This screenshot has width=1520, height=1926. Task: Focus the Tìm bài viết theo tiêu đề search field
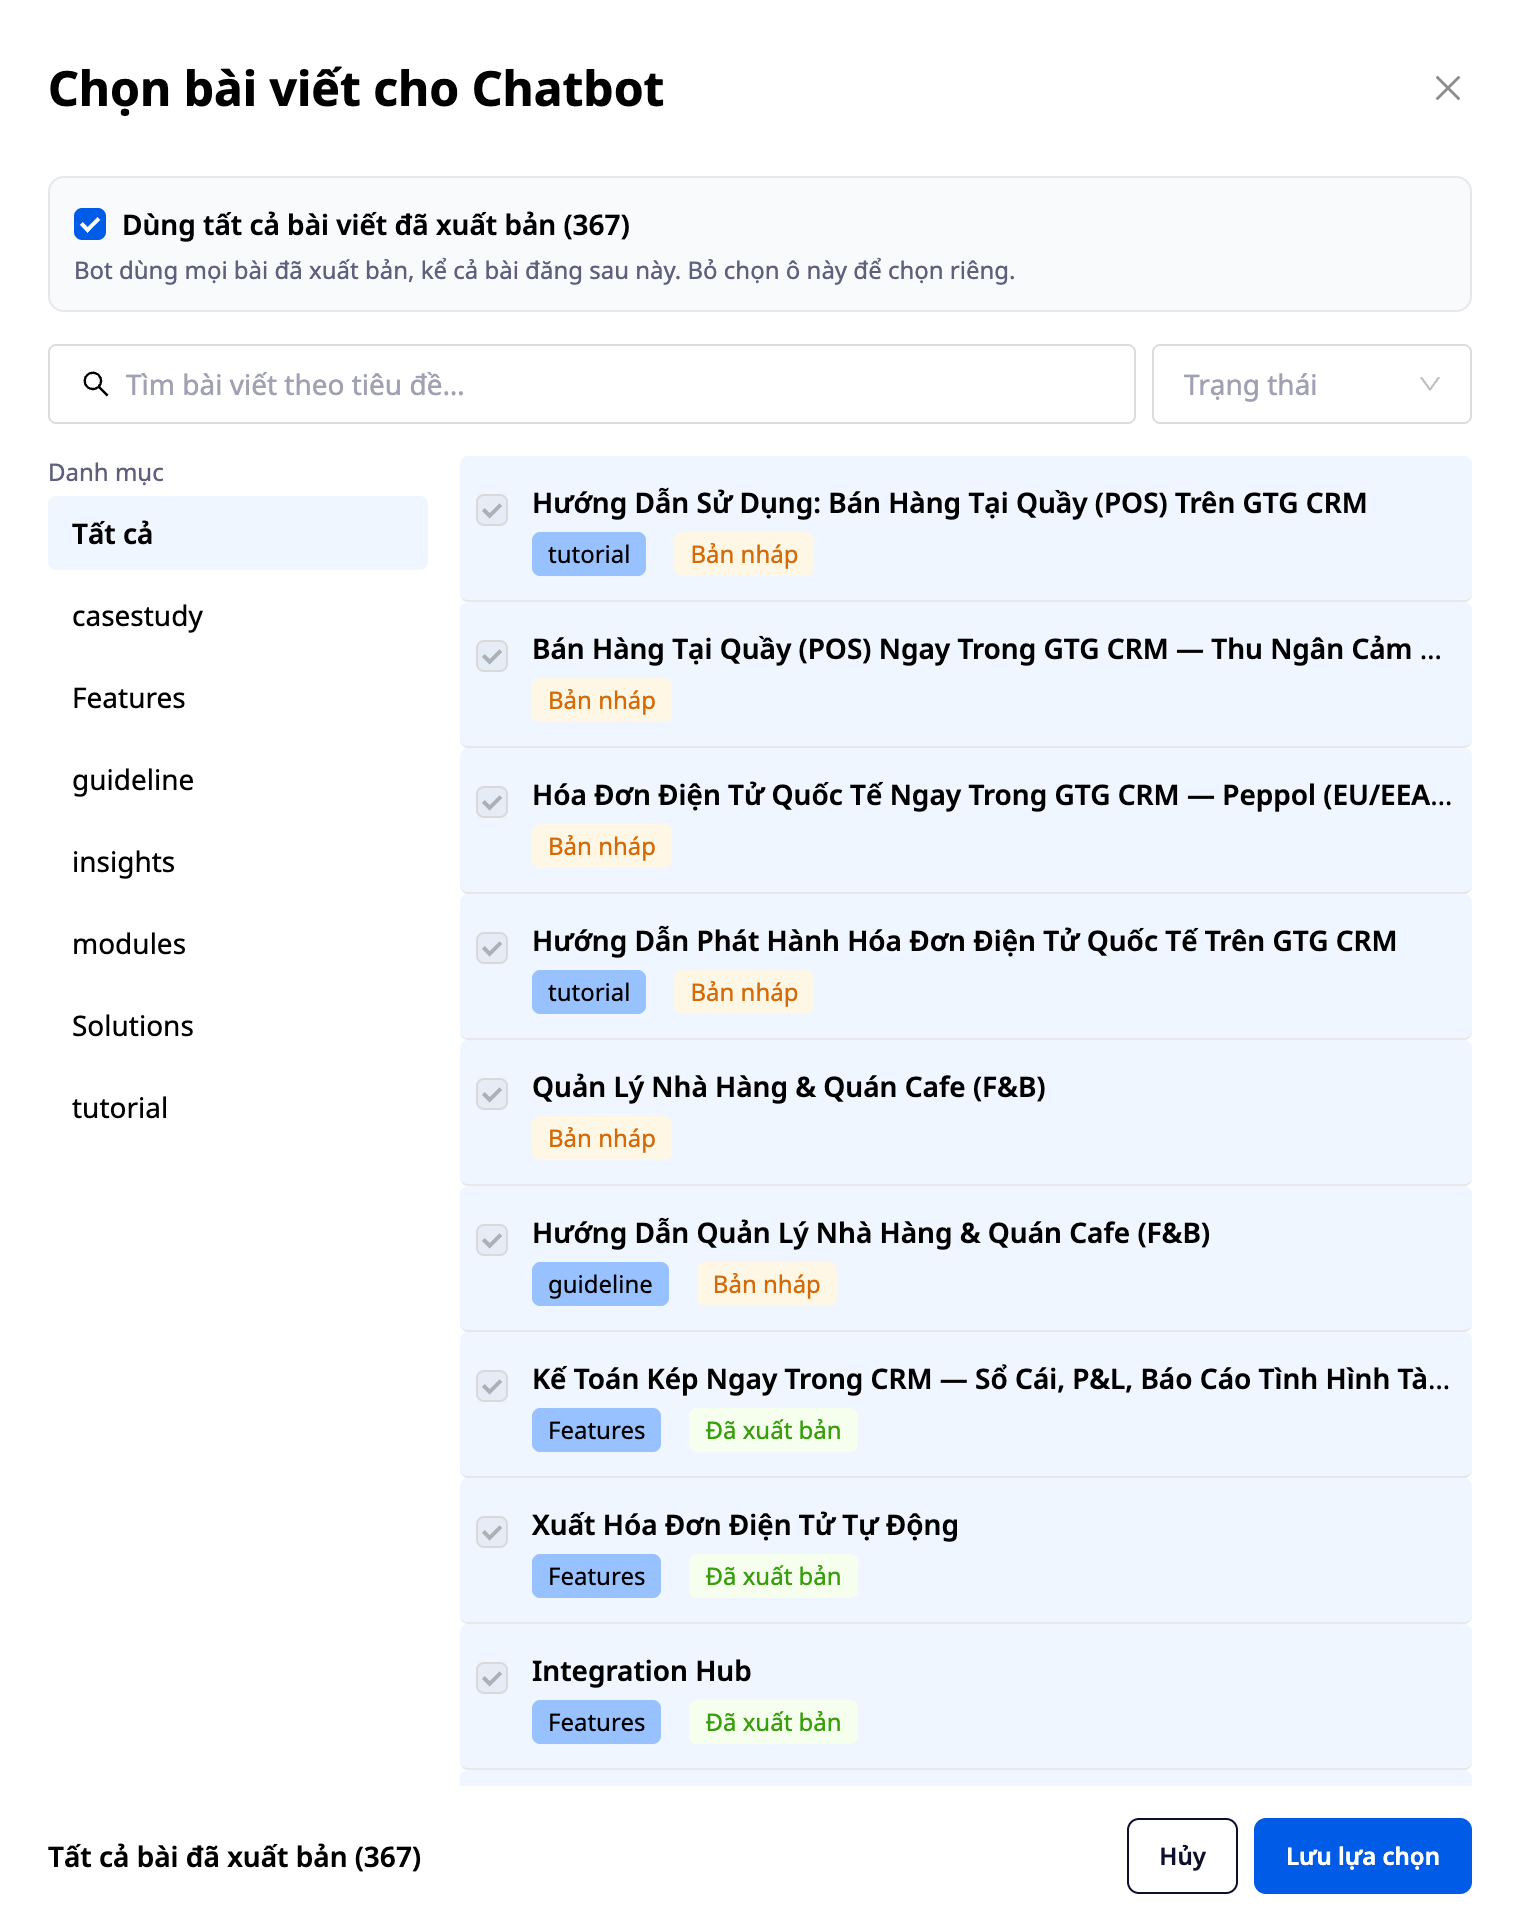[x=591, y=384]
